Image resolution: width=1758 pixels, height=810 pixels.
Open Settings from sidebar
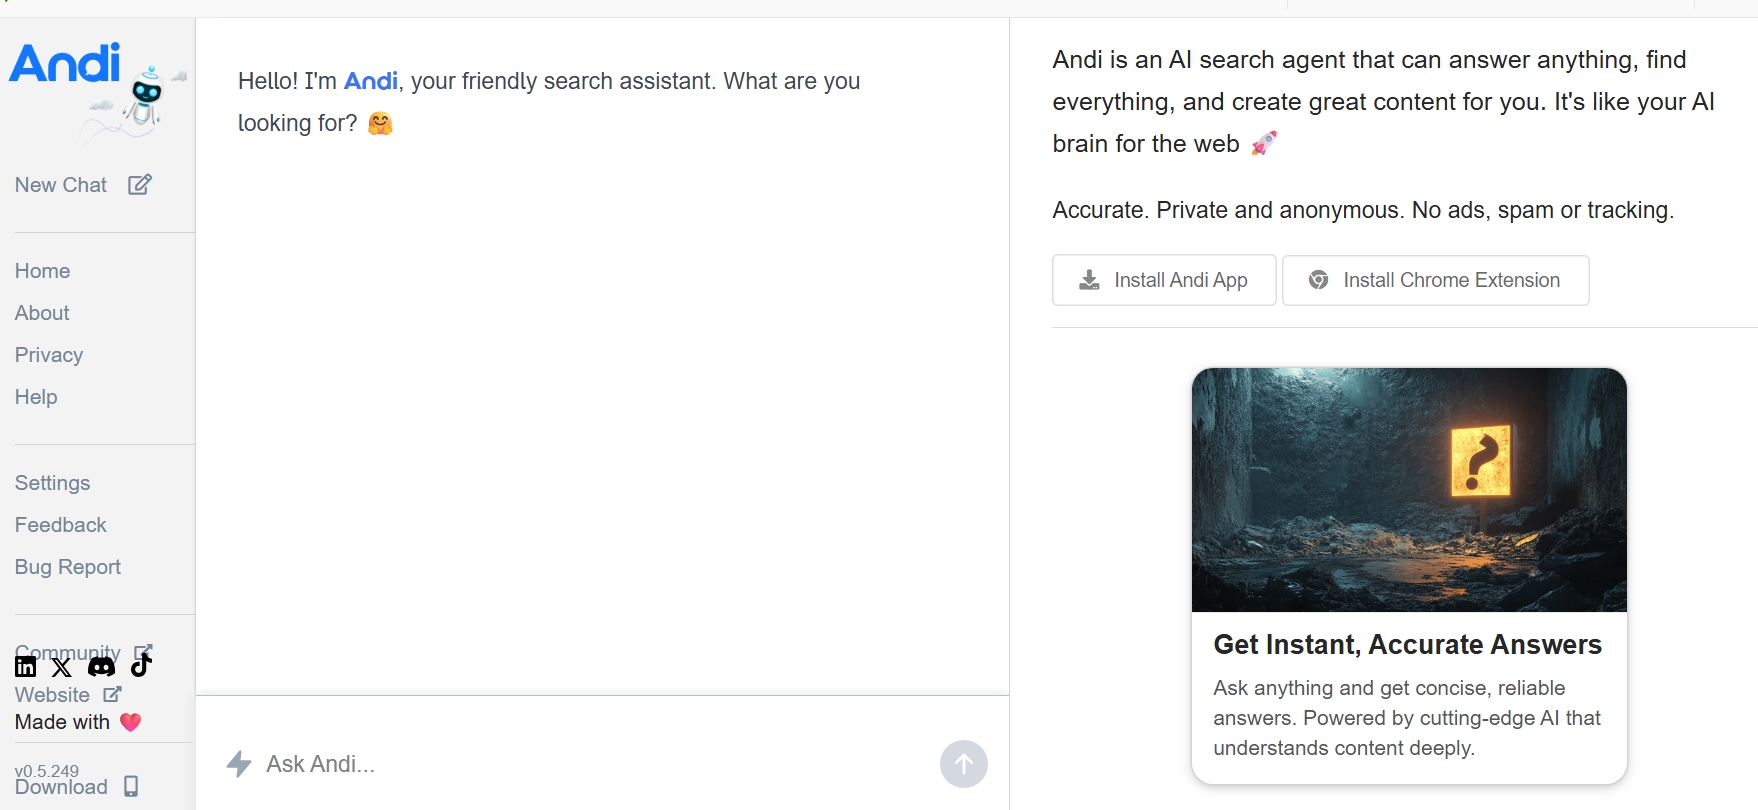pyautogui.click(x=52, y=483)
